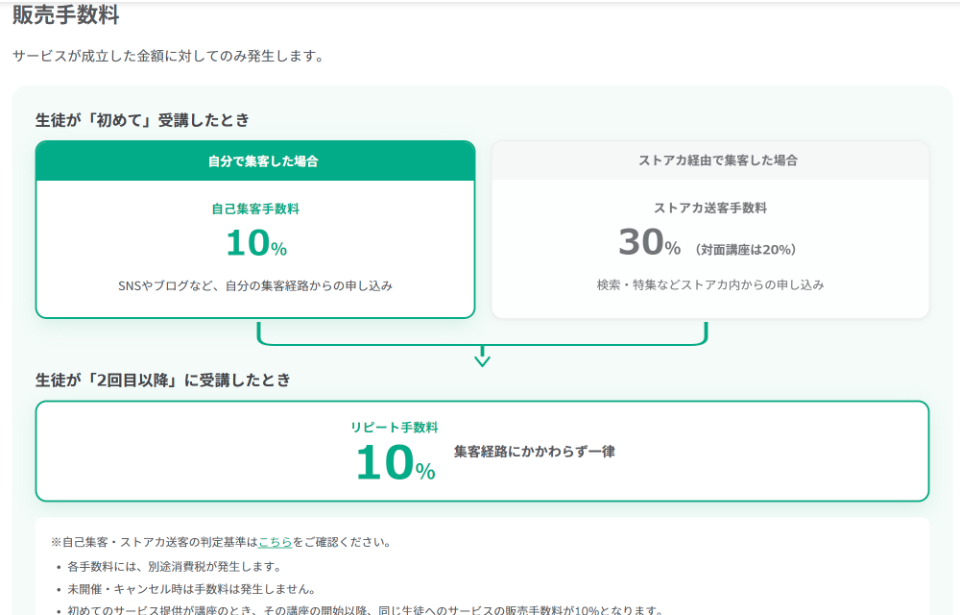Click the リピート手数料 label
This screenshot has width=960, height=615.
point(394,428)
